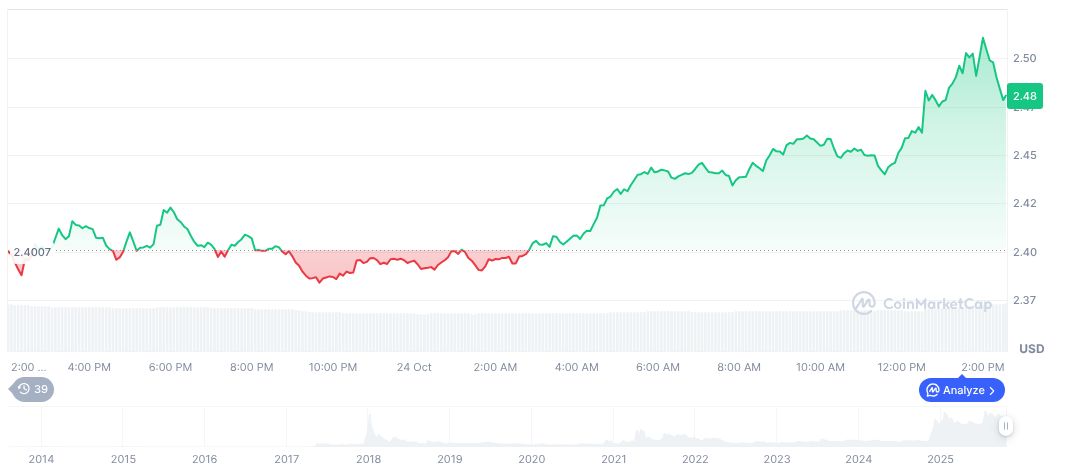Click the Analyze button's chart icon
Screen dimensions: 1072x470
(932, 390)
